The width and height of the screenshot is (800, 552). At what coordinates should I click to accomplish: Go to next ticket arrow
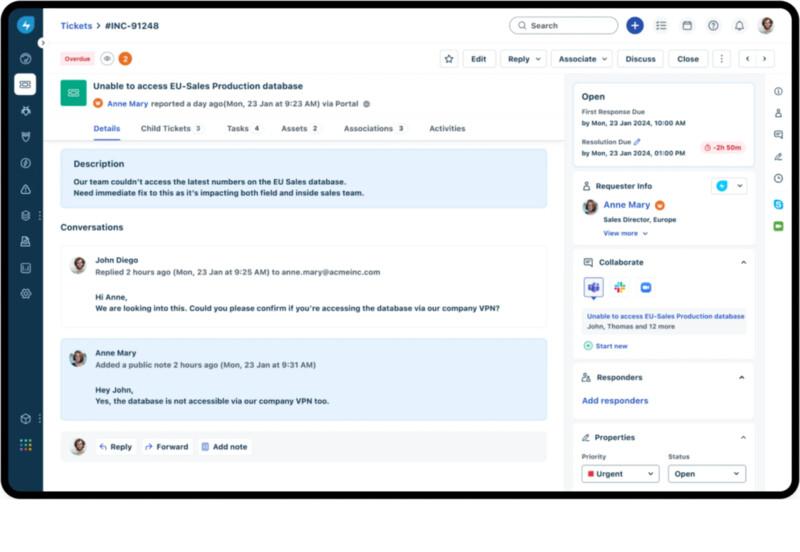tap(765, 59)
